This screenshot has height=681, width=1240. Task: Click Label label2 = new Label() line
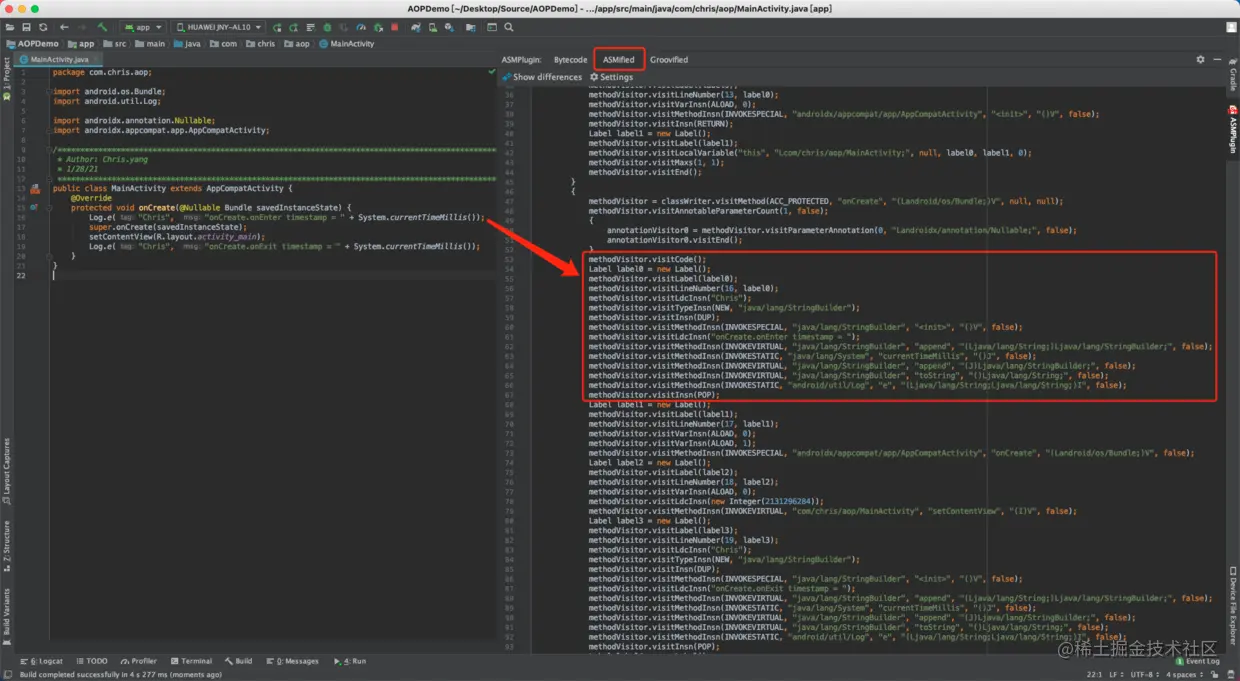pyautogui.click(x=647, y=463)
